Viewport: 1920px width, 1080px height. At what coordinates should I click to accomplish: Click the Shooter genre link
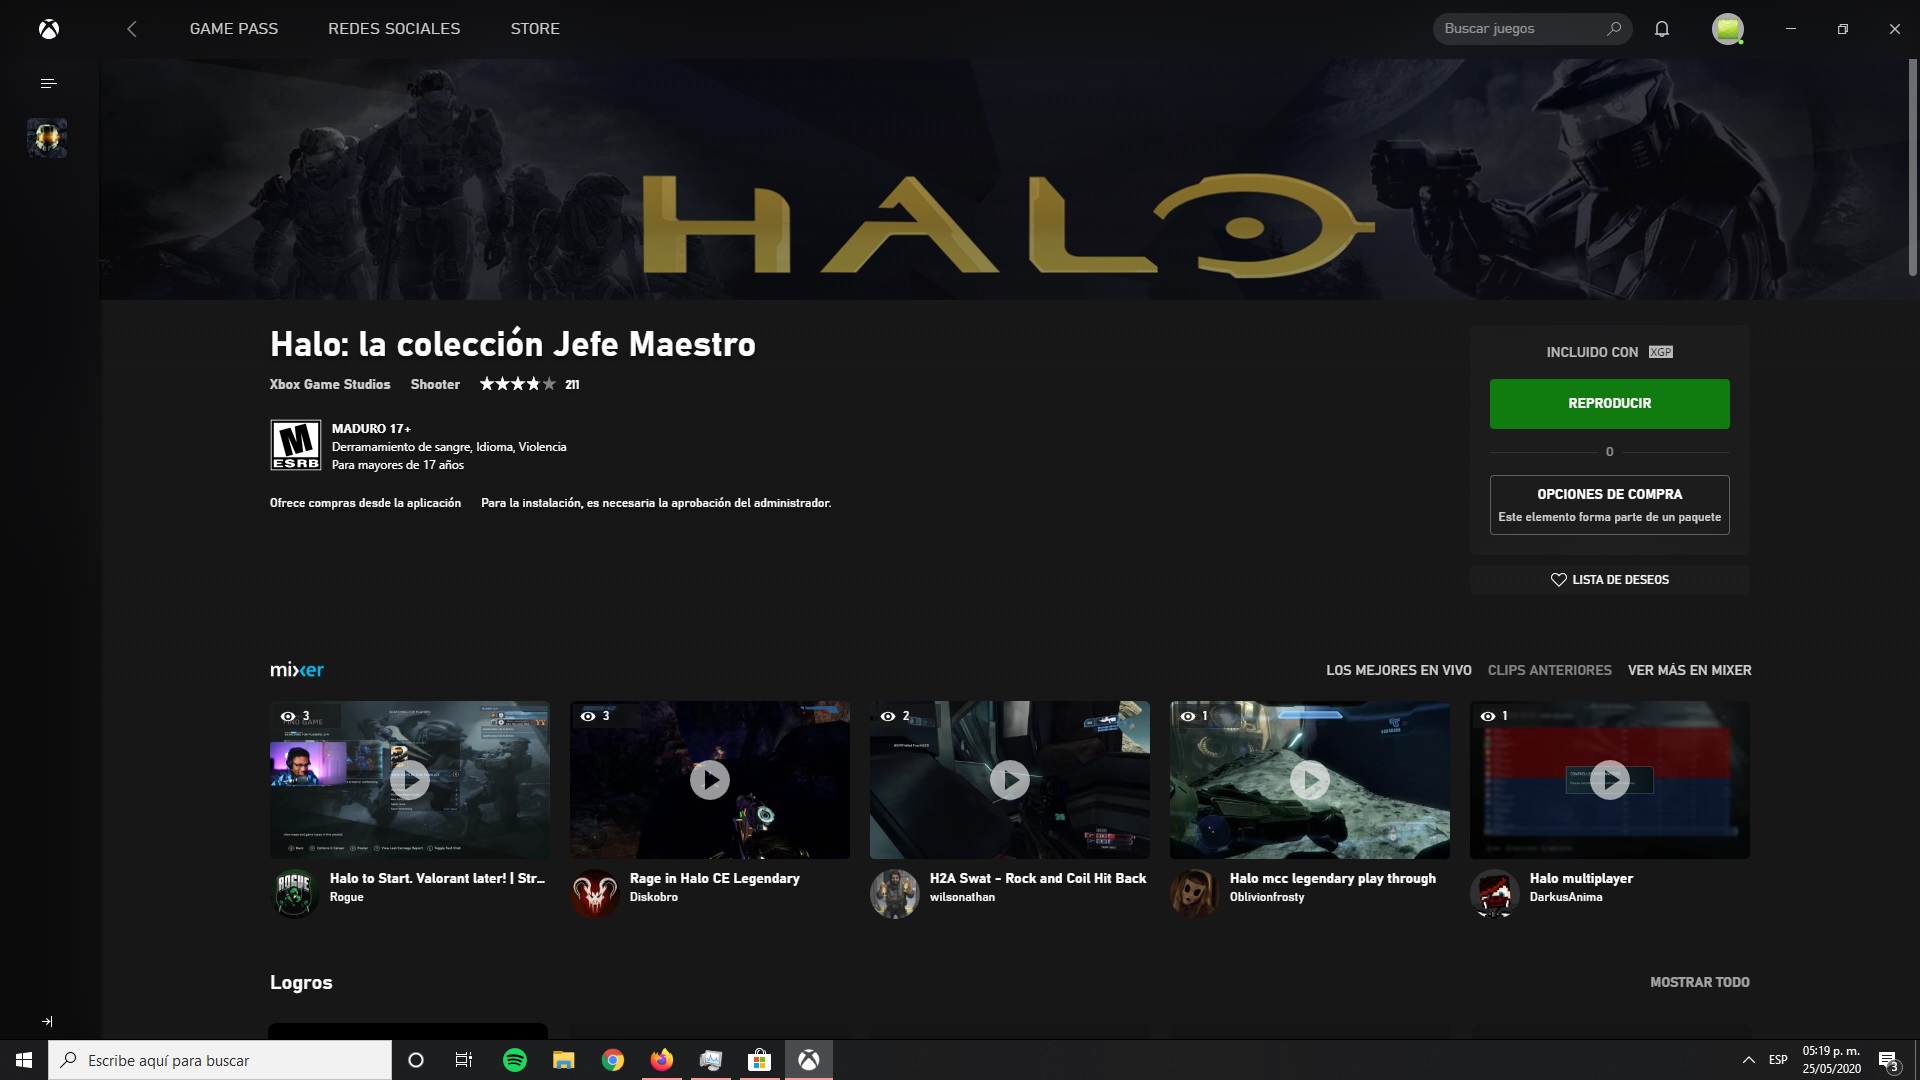tap(435, 384)
